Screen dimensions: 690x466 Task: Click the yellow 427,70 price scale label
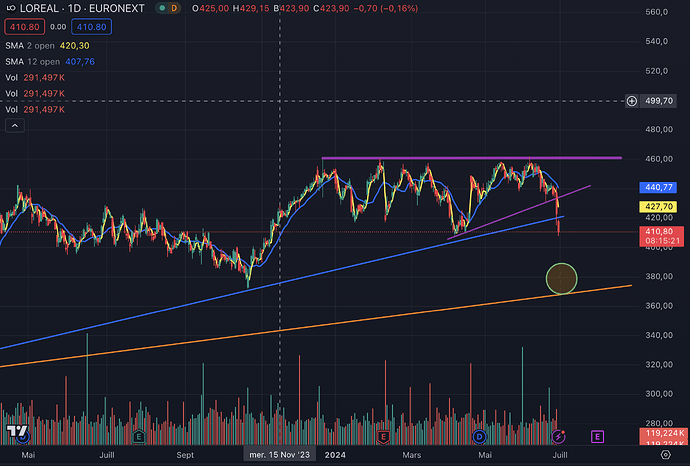pos(658,206)
